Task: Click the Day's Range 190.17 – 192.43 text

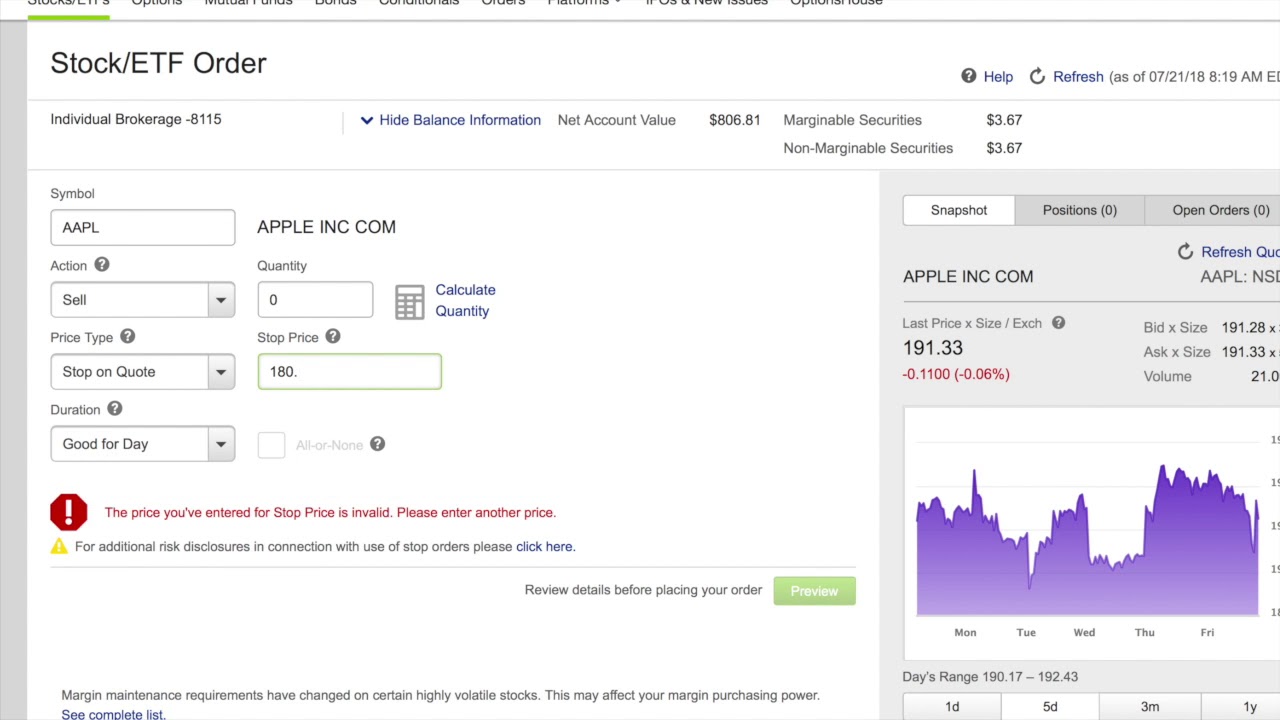Action: (x=990, y=676)
